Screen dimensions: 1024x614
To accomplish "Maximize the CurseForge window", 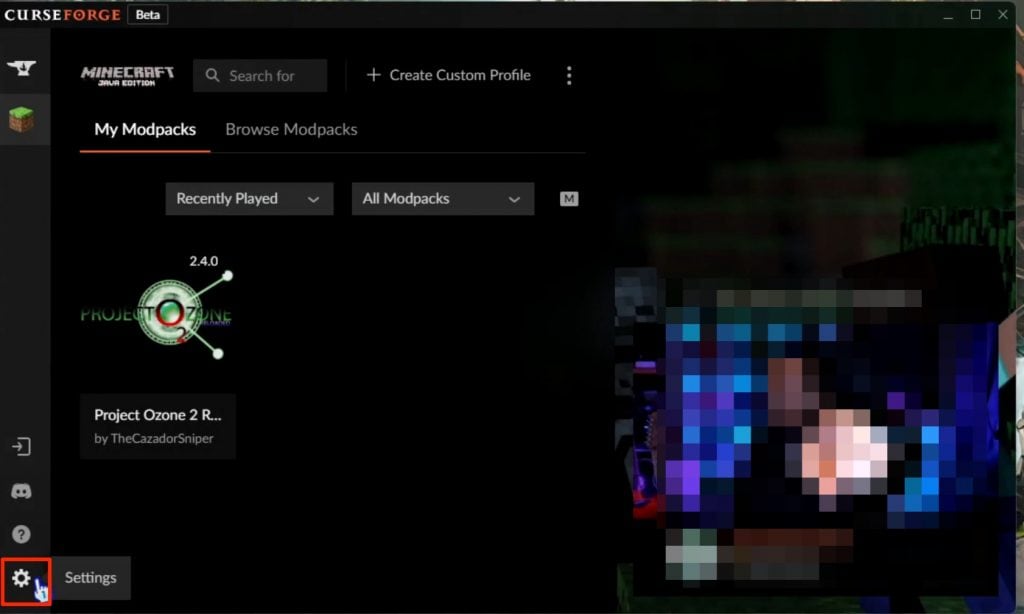I will pyautogui.click(x=976, y=14).
